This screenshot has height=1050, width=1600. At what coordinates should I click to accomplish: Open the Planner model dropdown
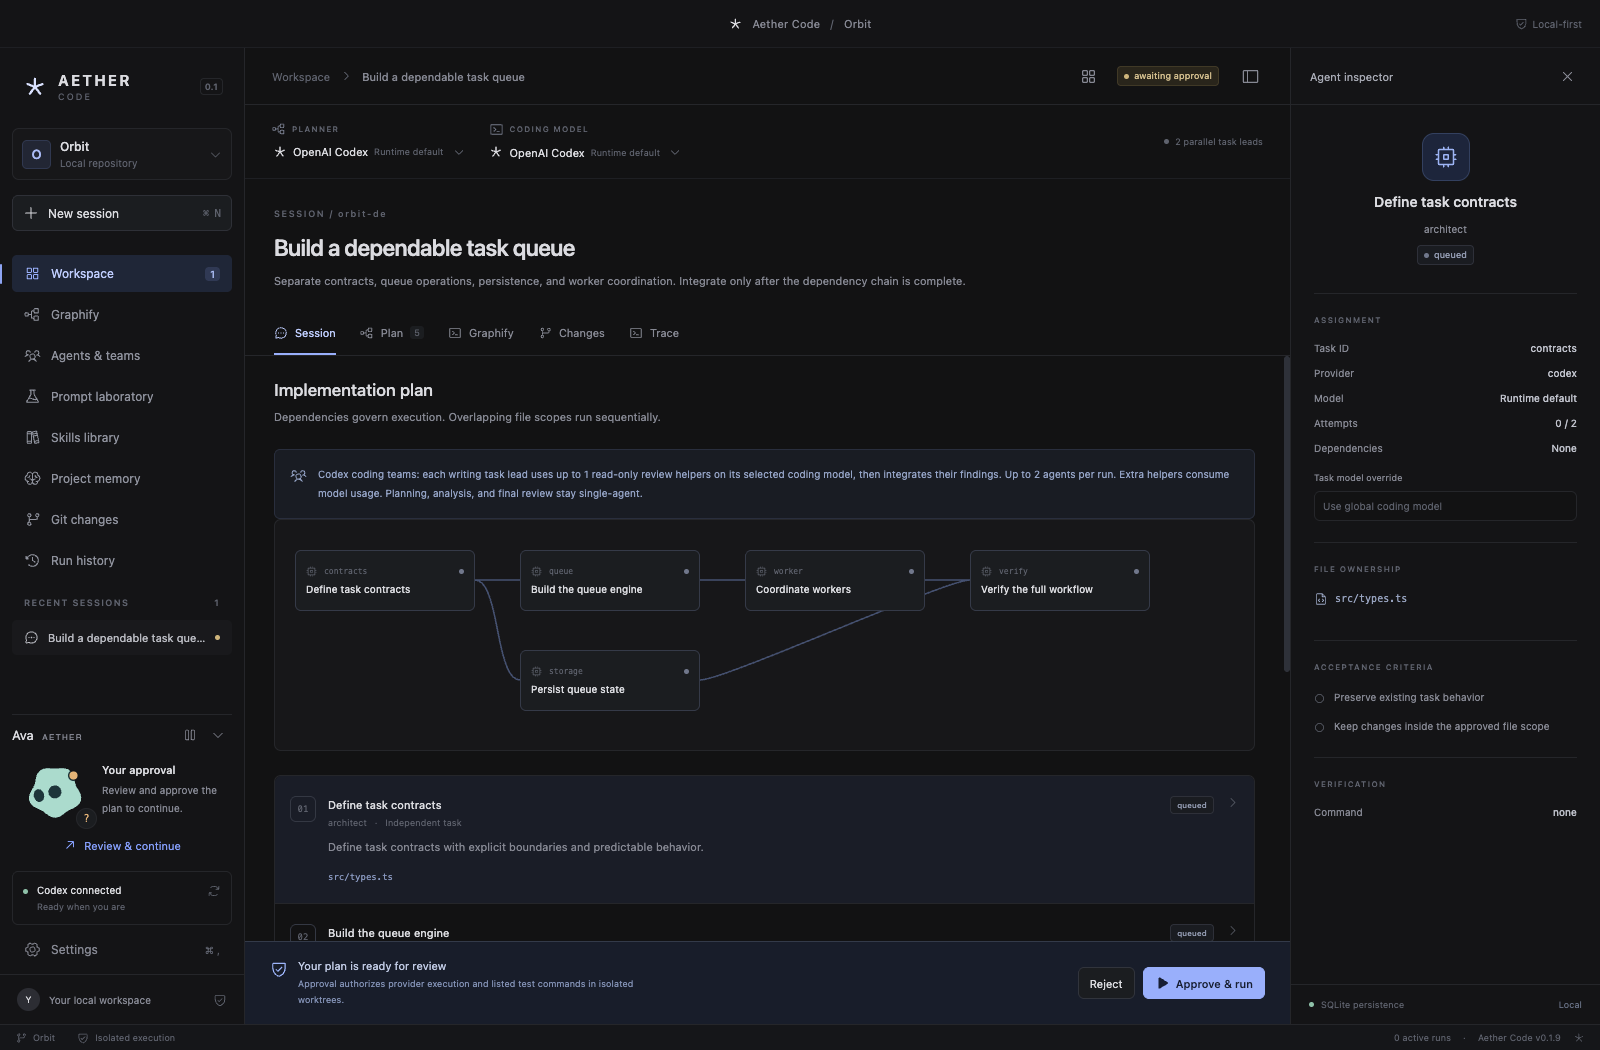369,152
